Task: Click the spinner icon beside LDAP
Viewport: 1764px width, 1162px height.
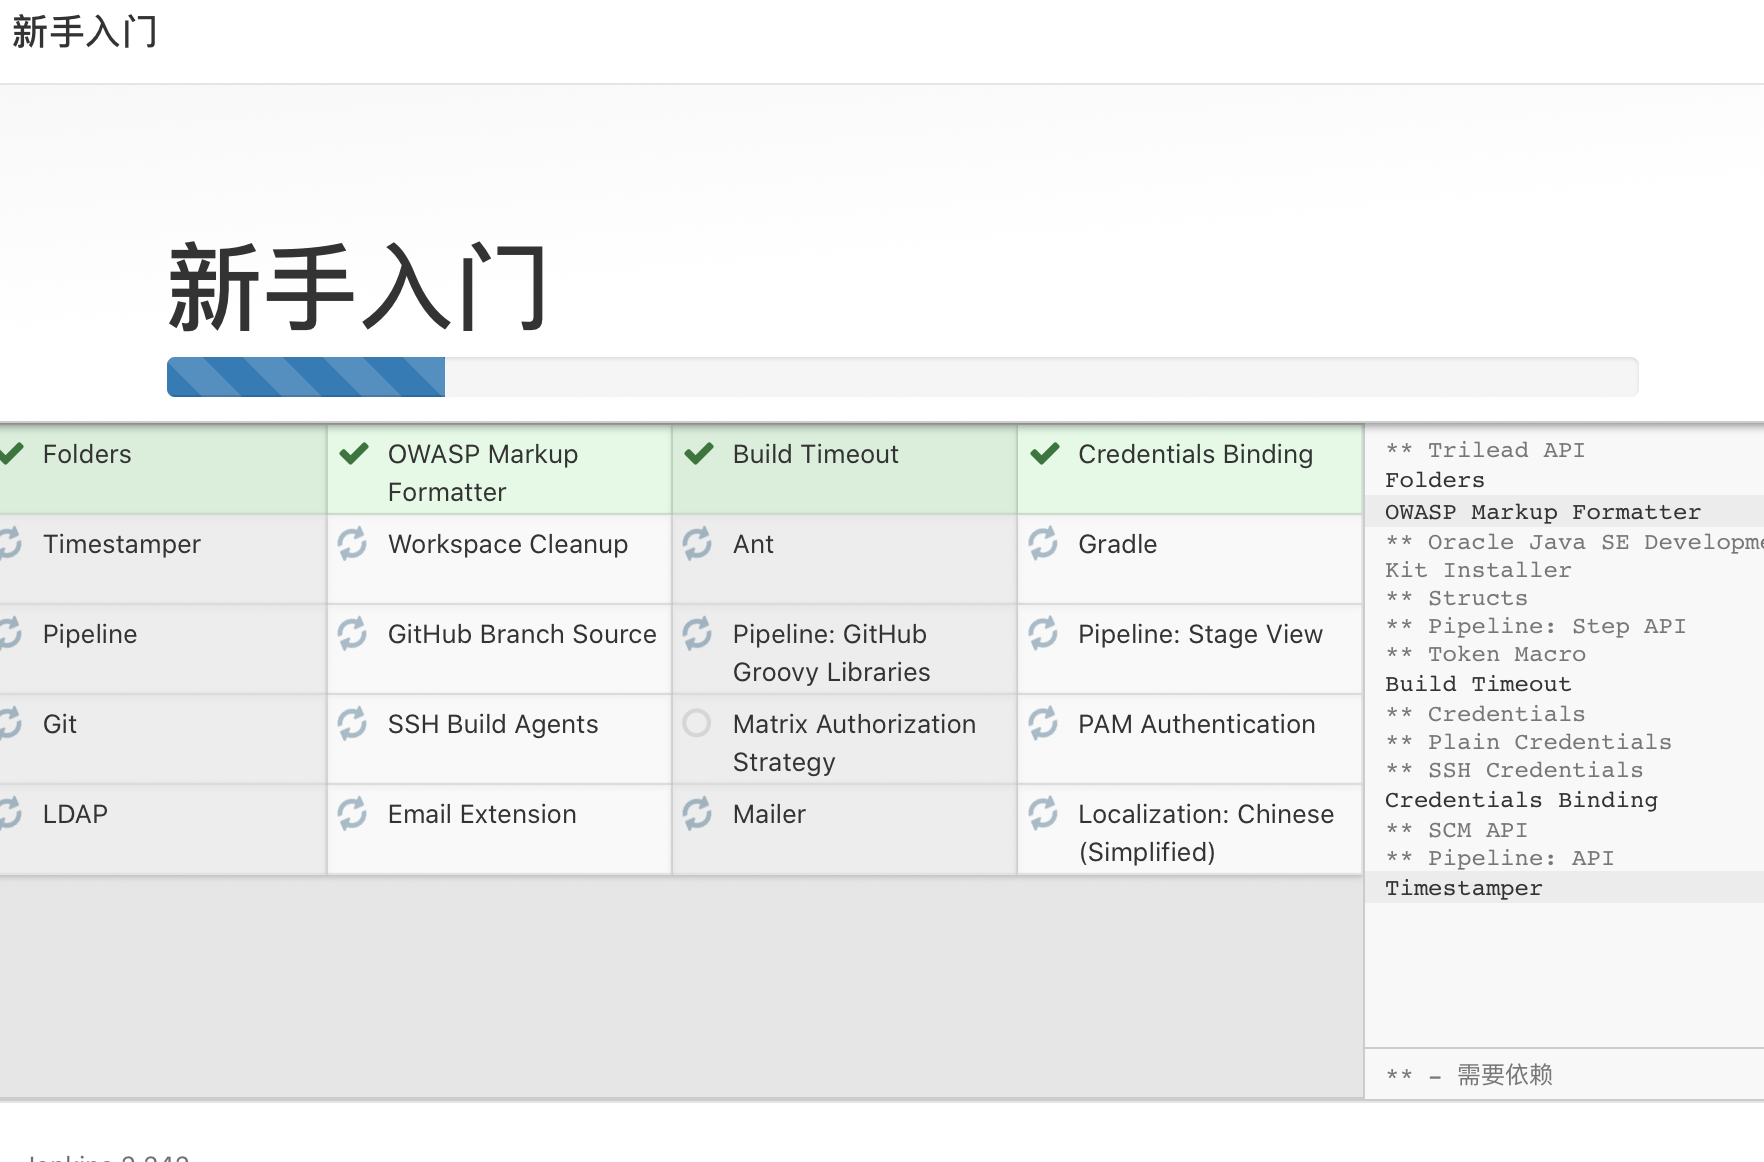Action: [10, 813]
